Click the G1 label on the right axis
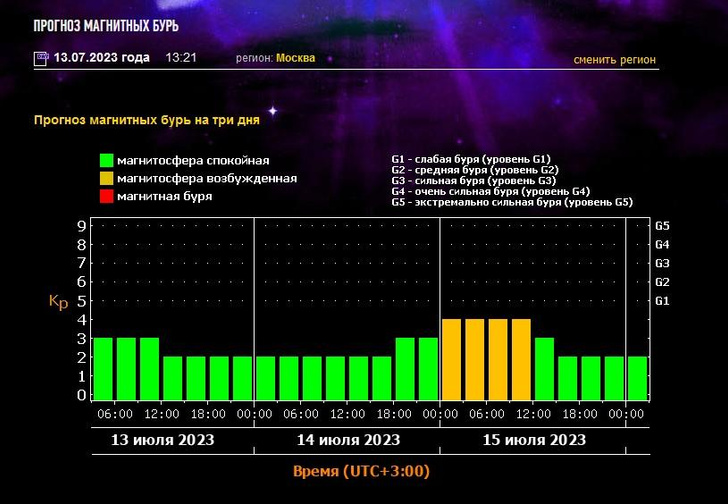This screenshot has width=728, height=504. coord(663,301)
